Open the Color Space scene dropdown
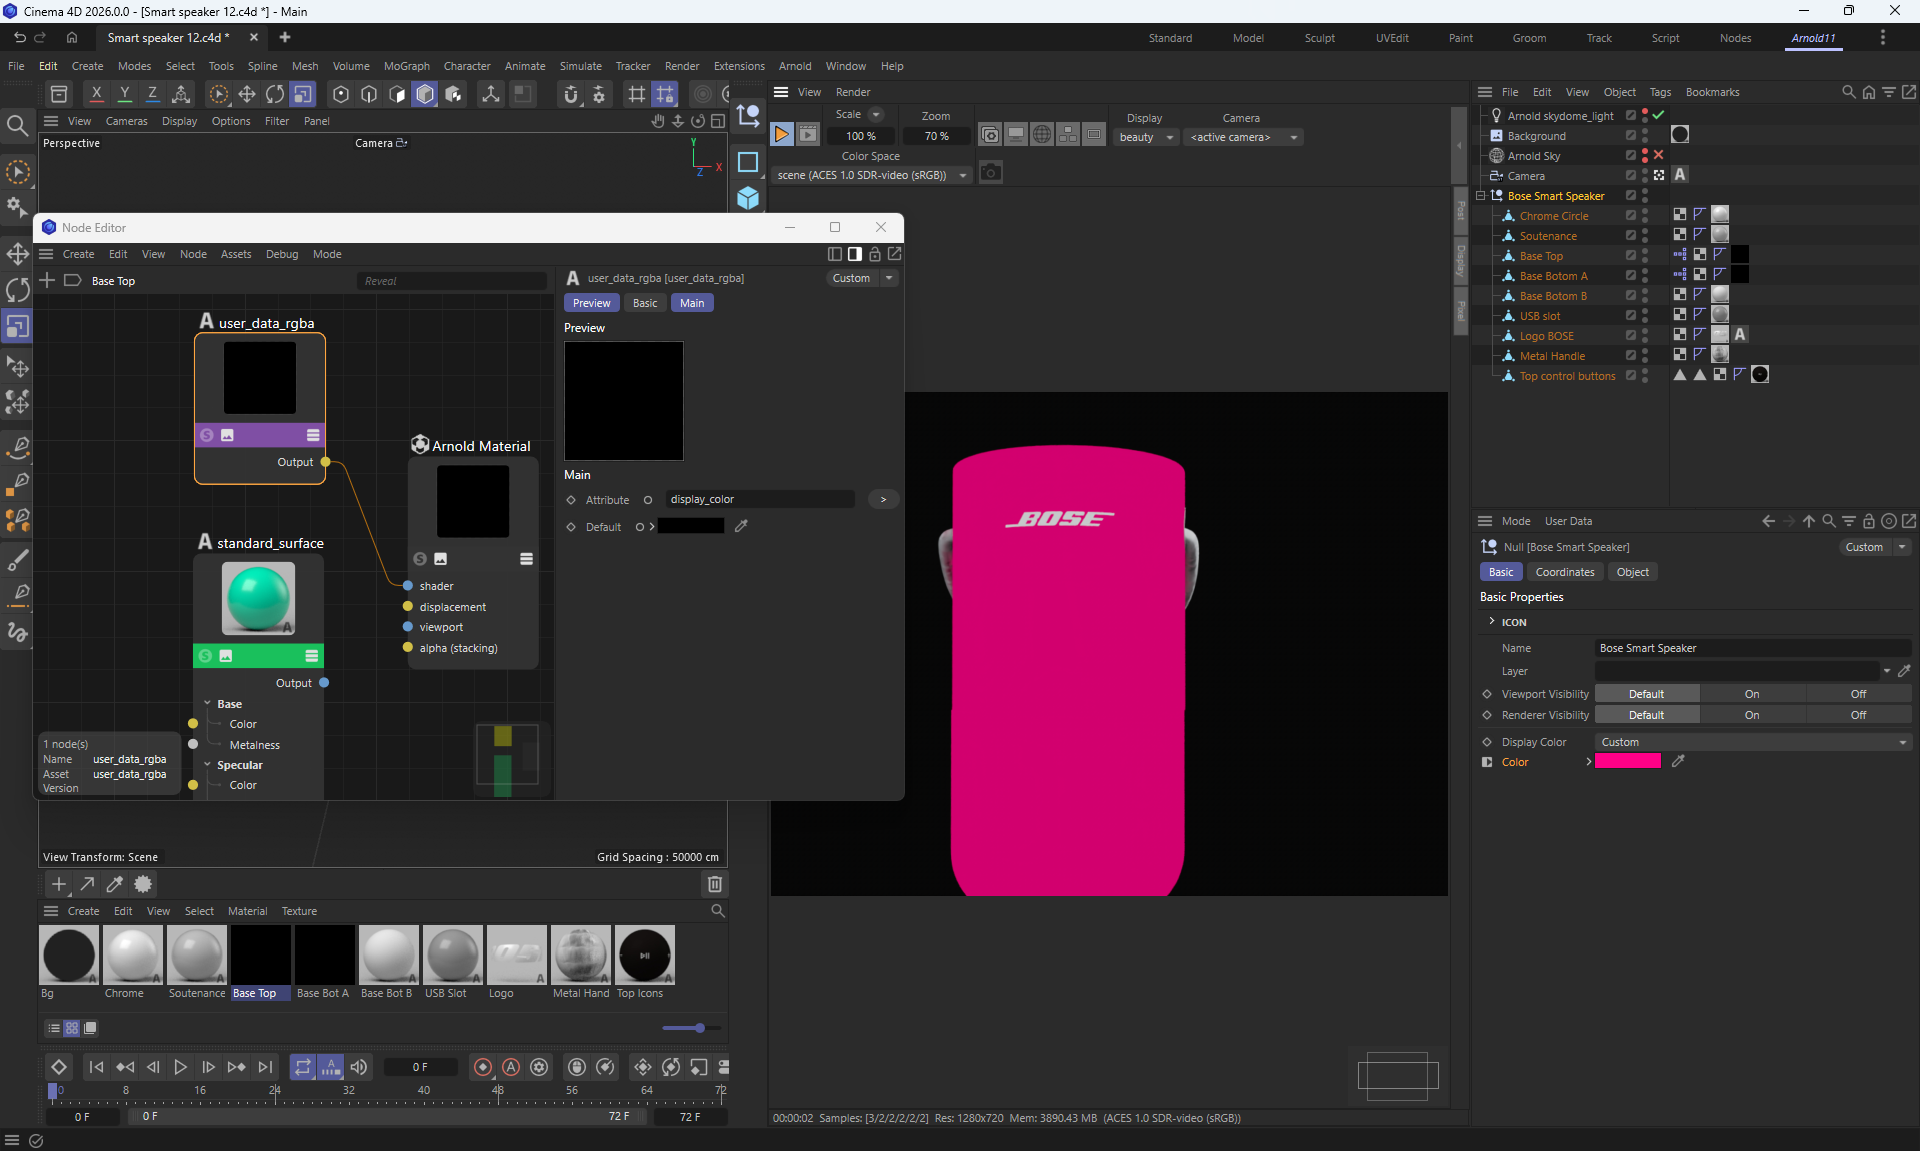The height and width of the screenshot is (1151, 1920). coord(871,175)
